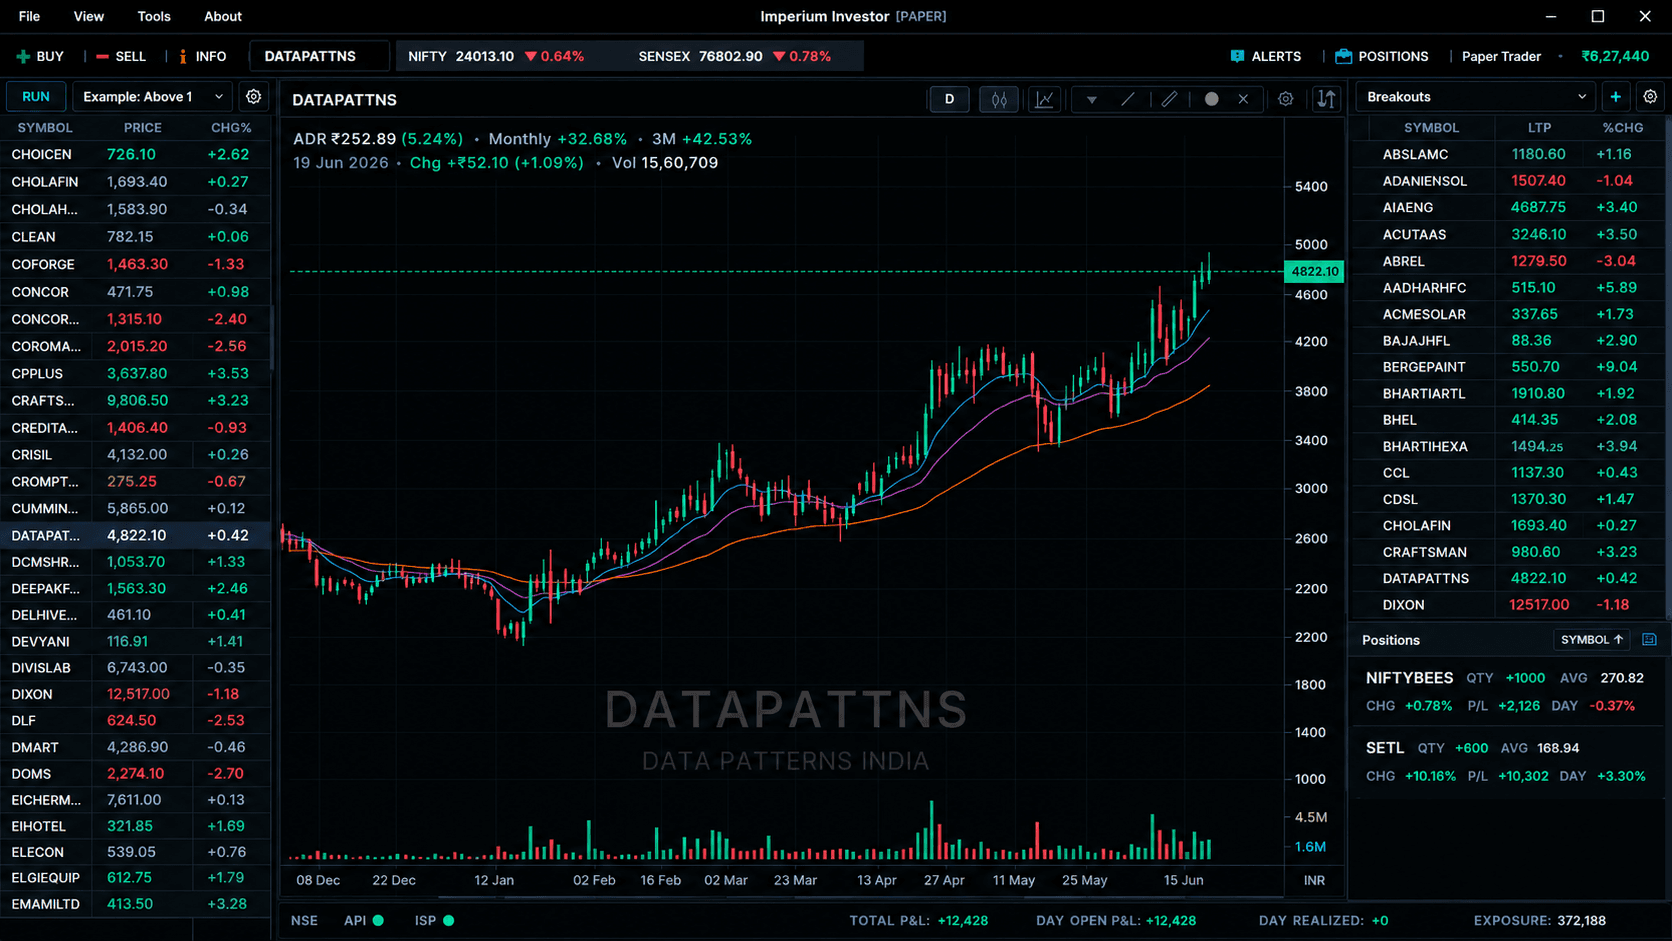Viewport: 1672px width, 941px height.
Task: Select BERGEPAINT in Breakouts watchlist
Action: pyautogui.click(x=1509, y=367)
